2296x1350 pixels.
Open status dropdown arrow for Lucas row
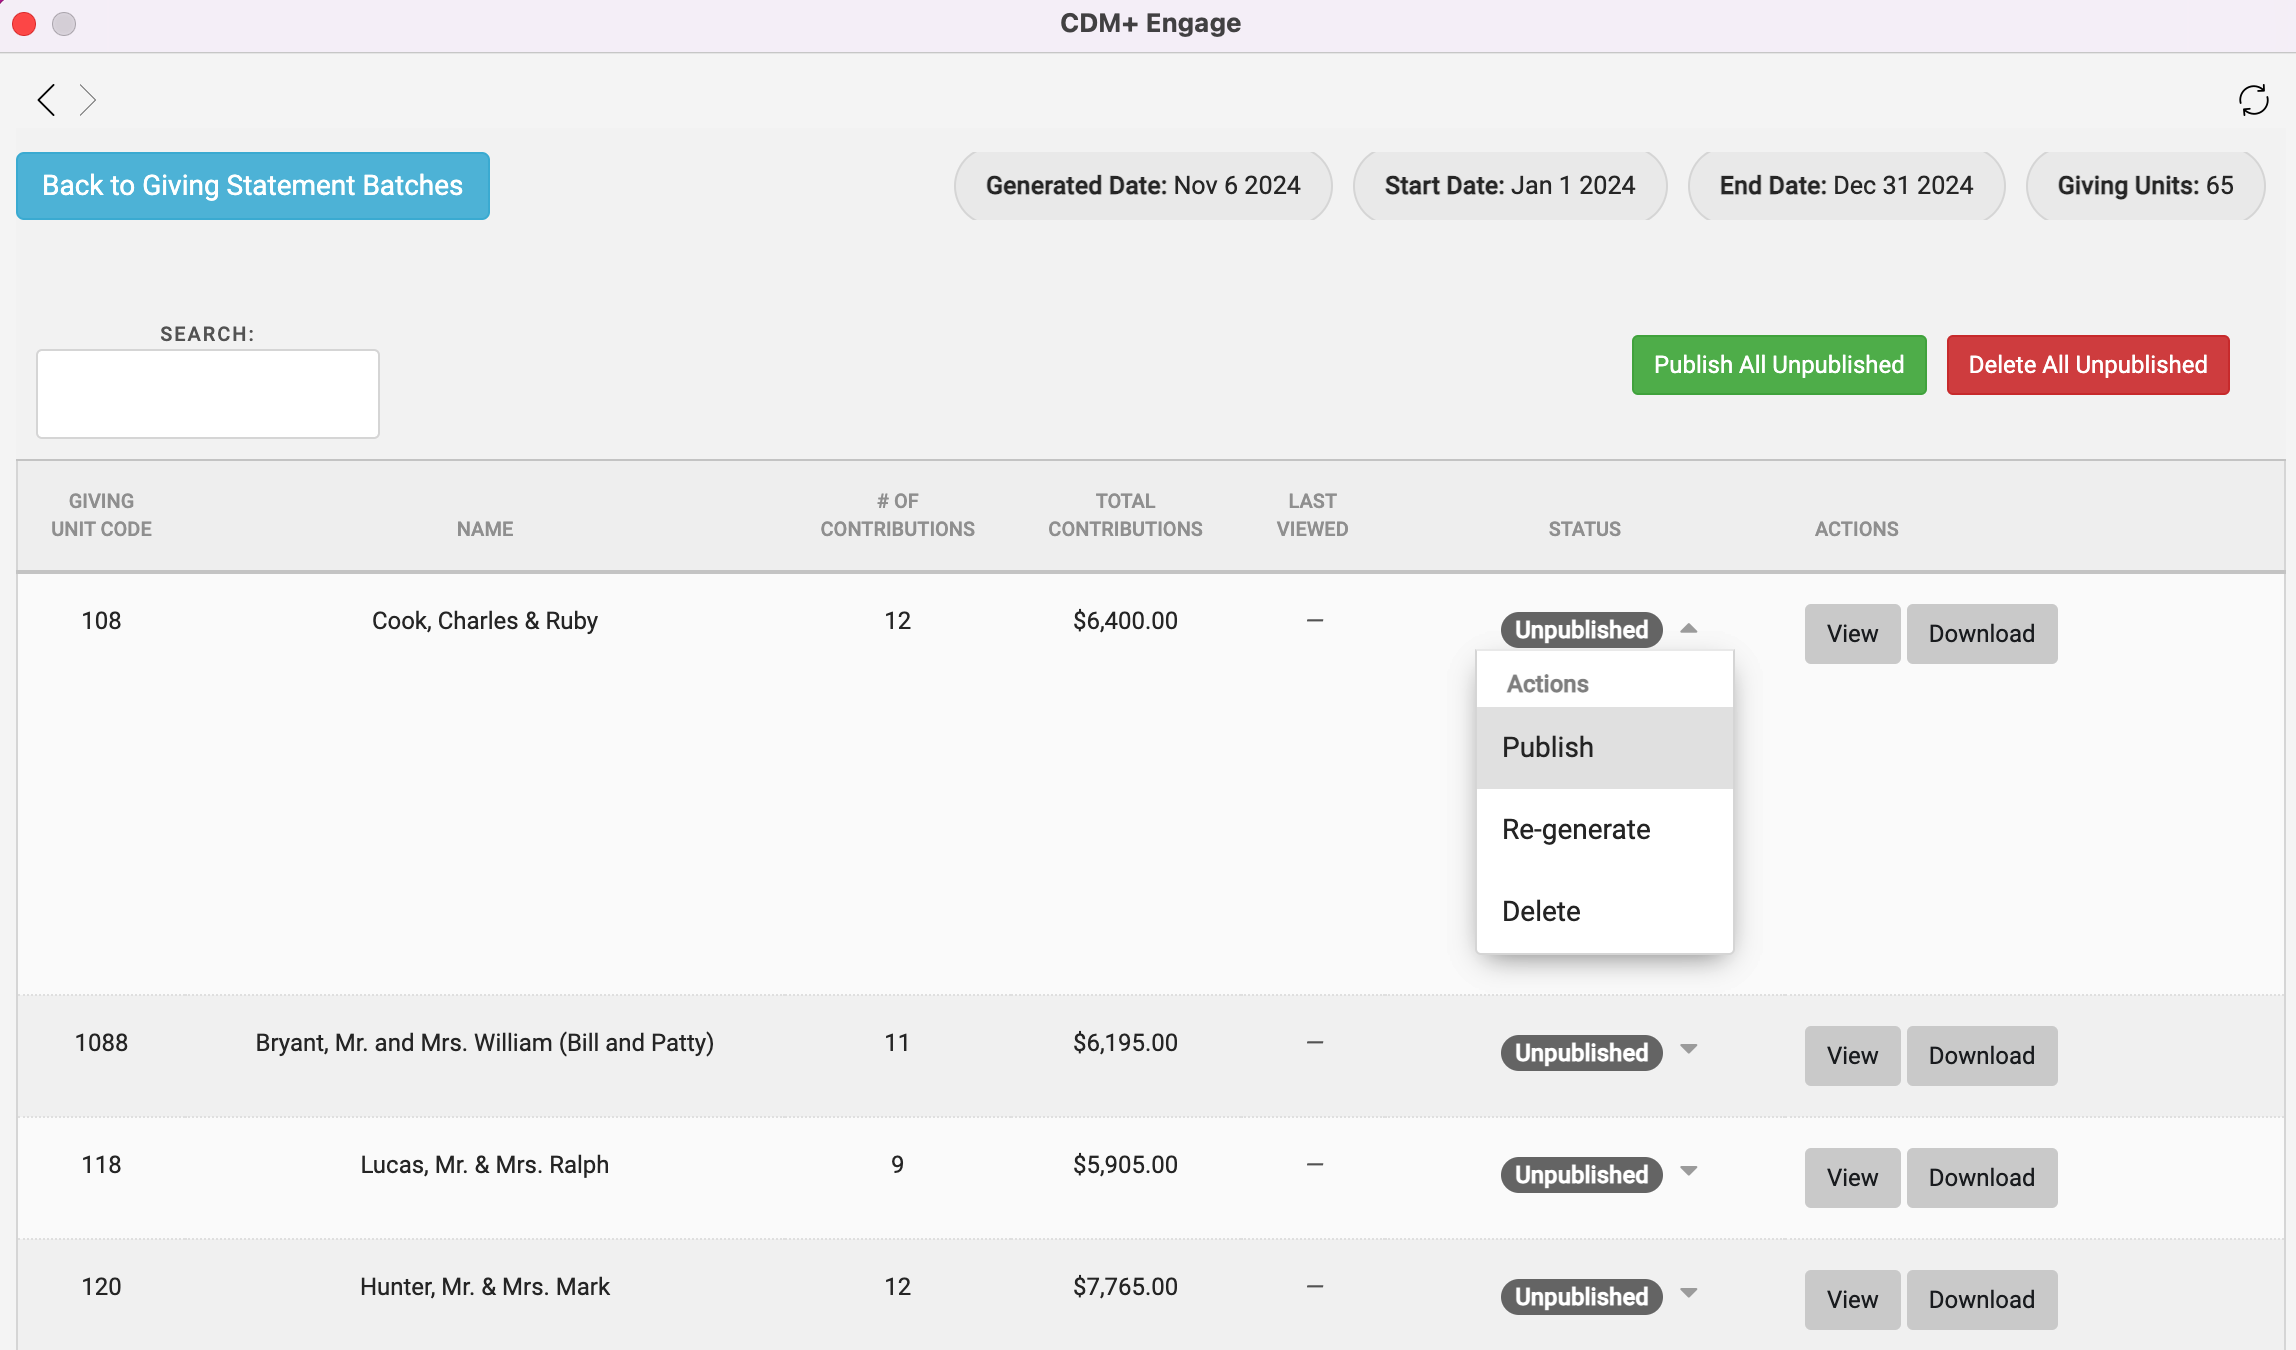1688,1172
